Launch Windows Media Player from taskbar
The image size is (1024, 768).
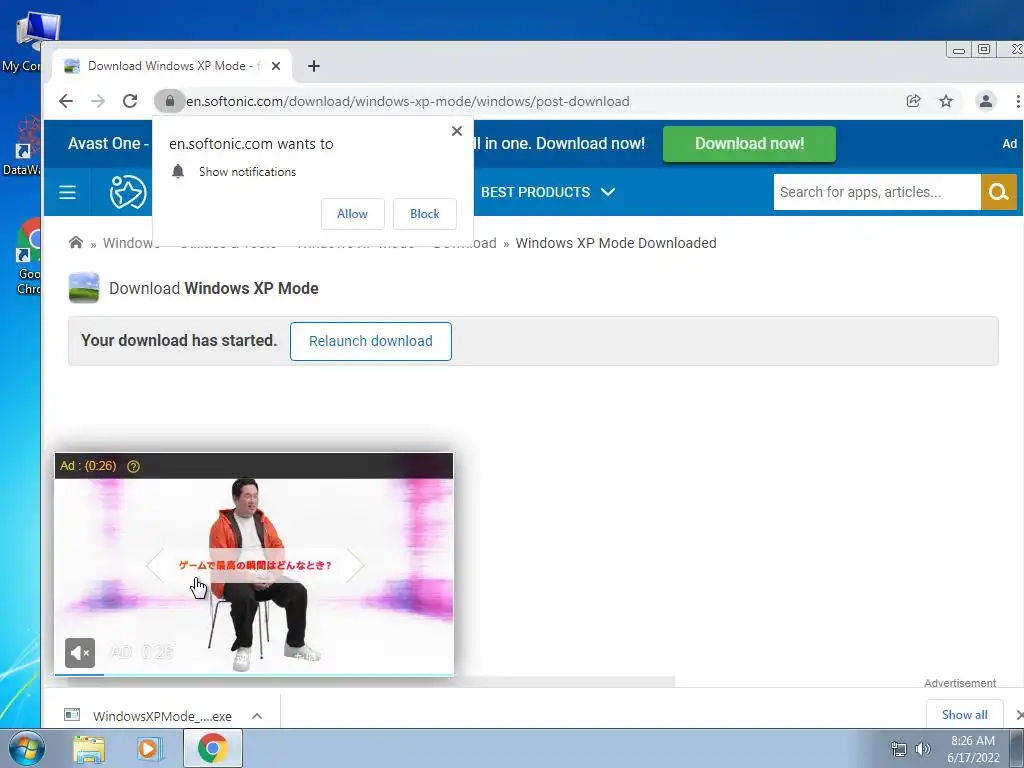click(150, 749)
